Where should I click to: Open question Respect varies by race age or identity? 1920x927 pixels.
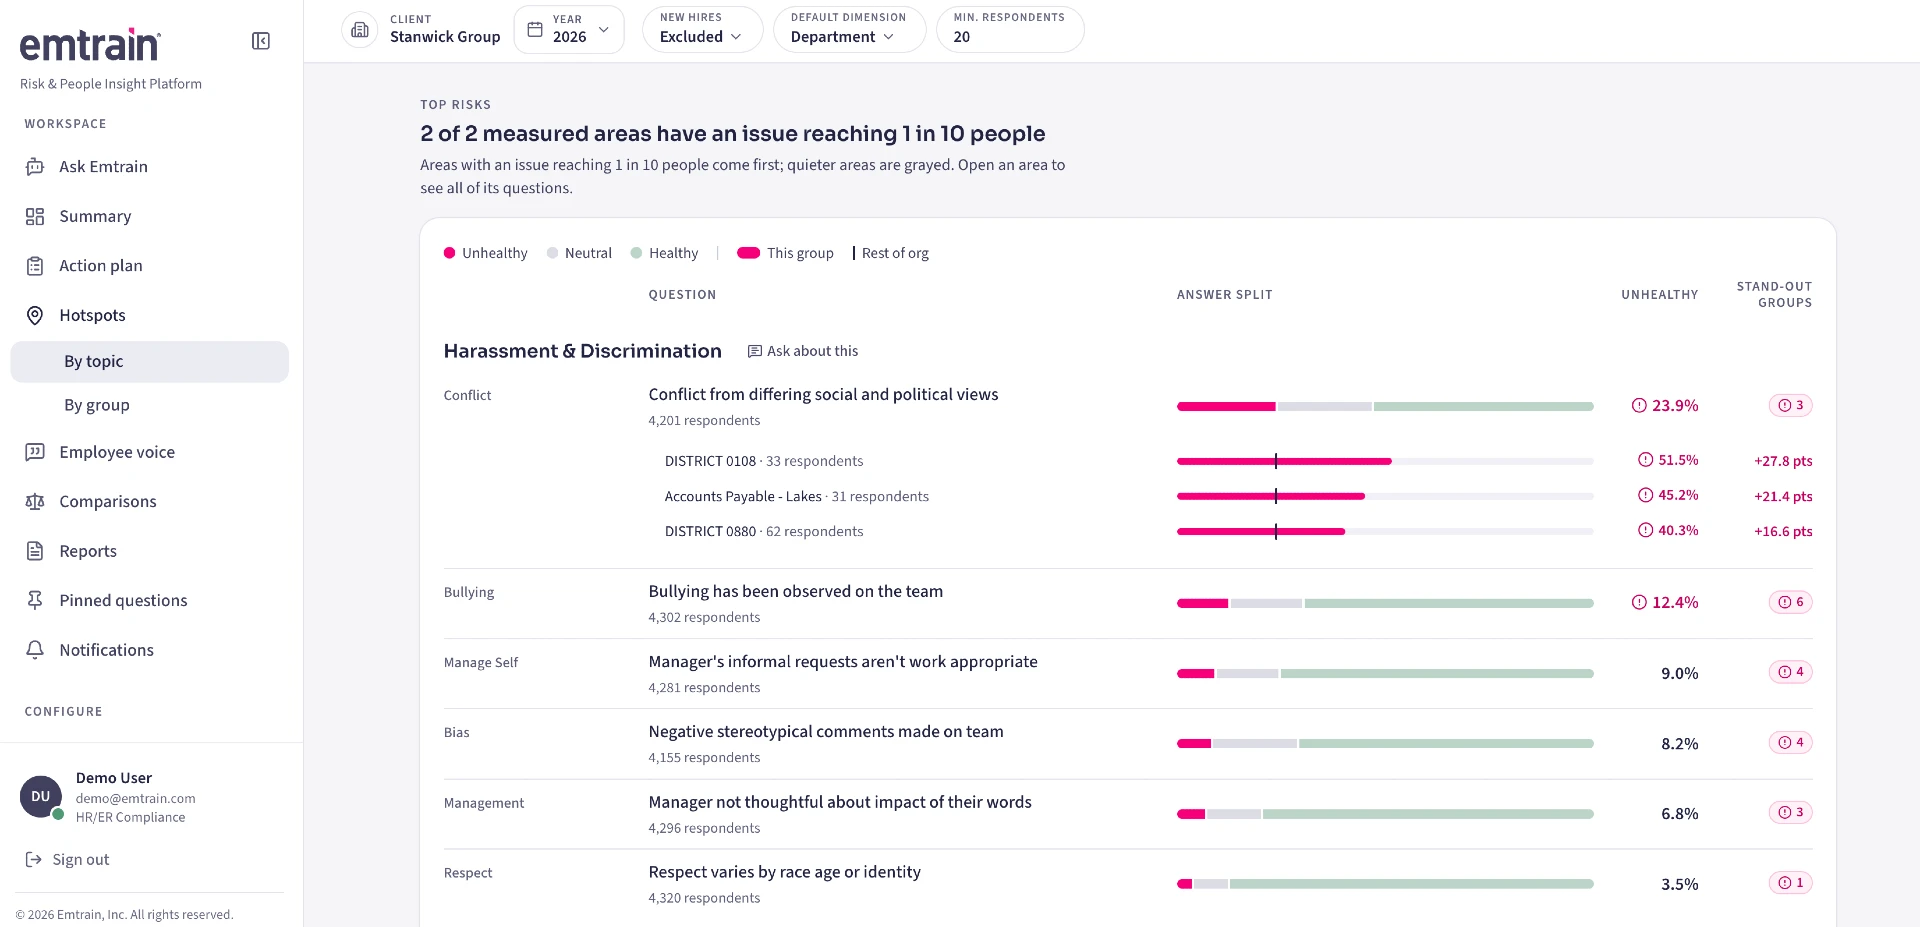click(785, 872)
